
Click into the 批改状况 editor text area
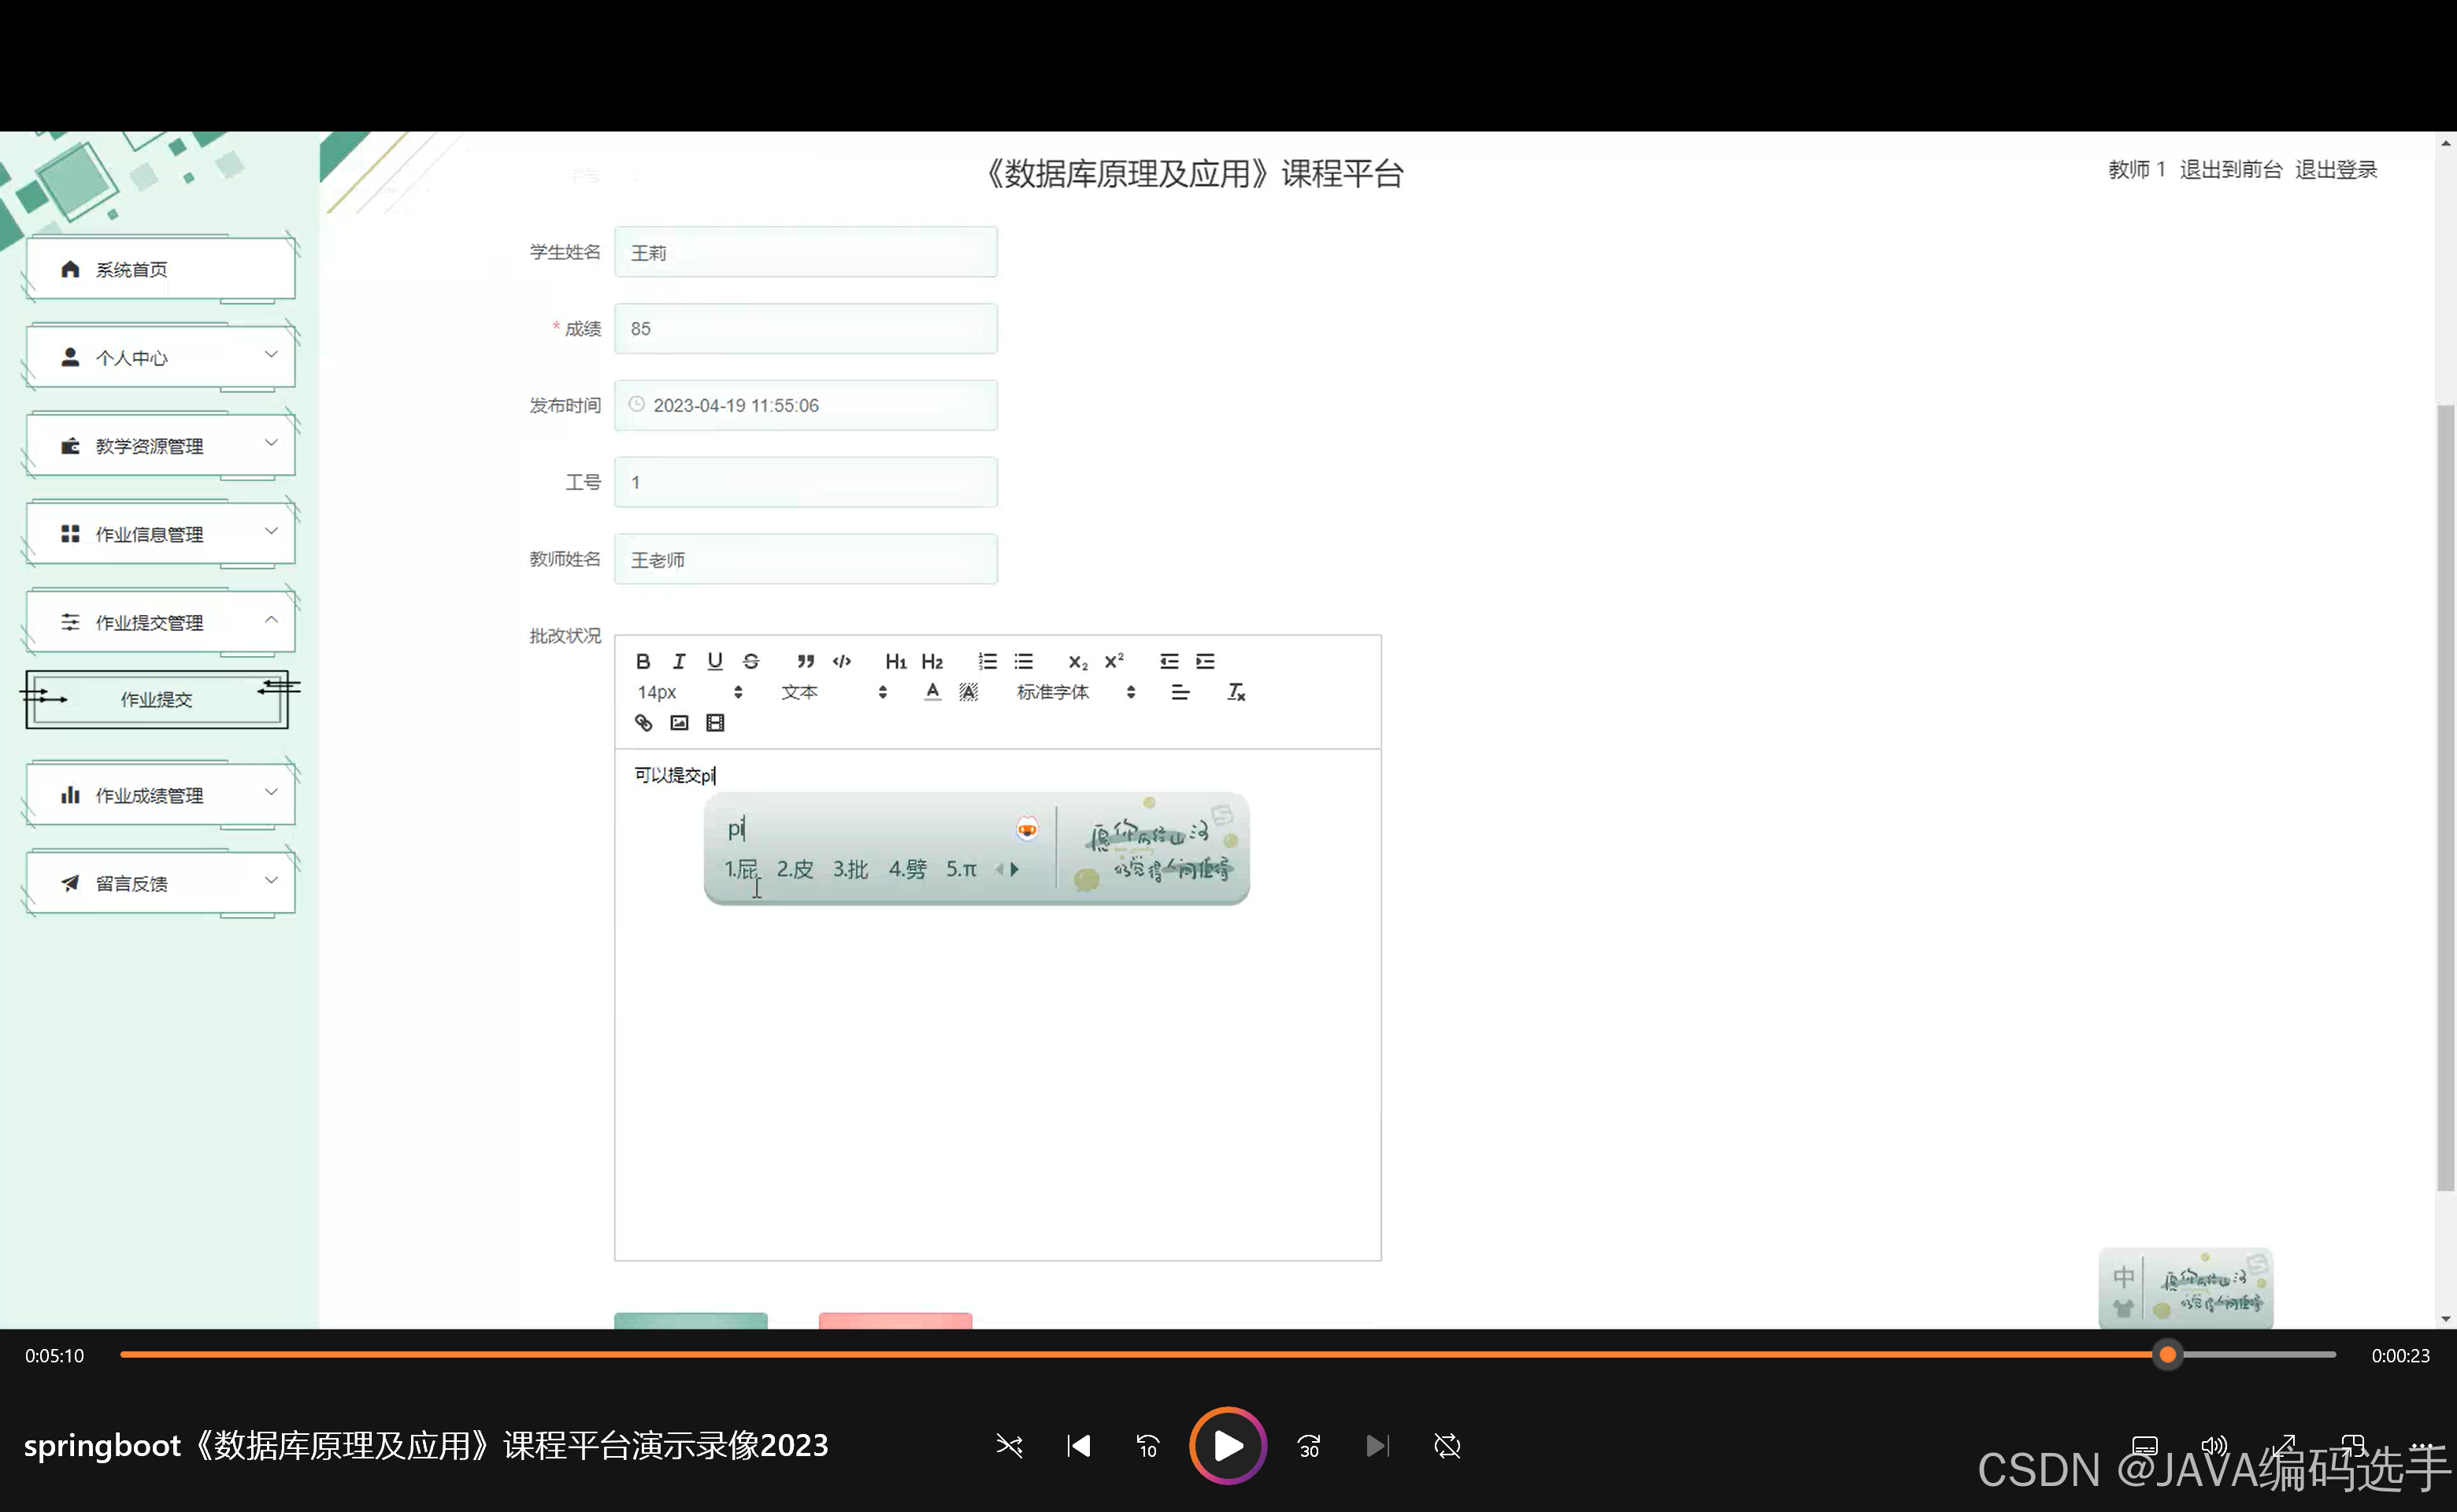[x=997, y=1004]
